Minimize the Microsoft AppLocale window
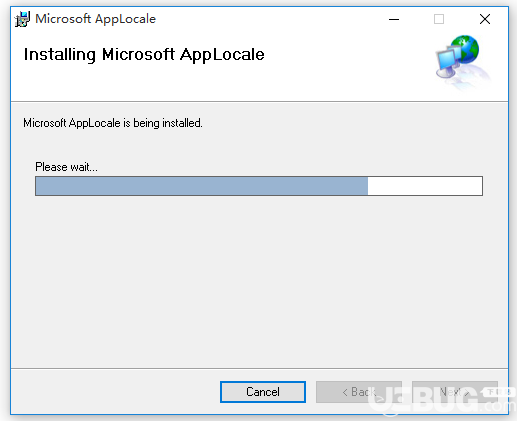Image resolution: width=517 pixels, height=421 pixels. (394, 19)
